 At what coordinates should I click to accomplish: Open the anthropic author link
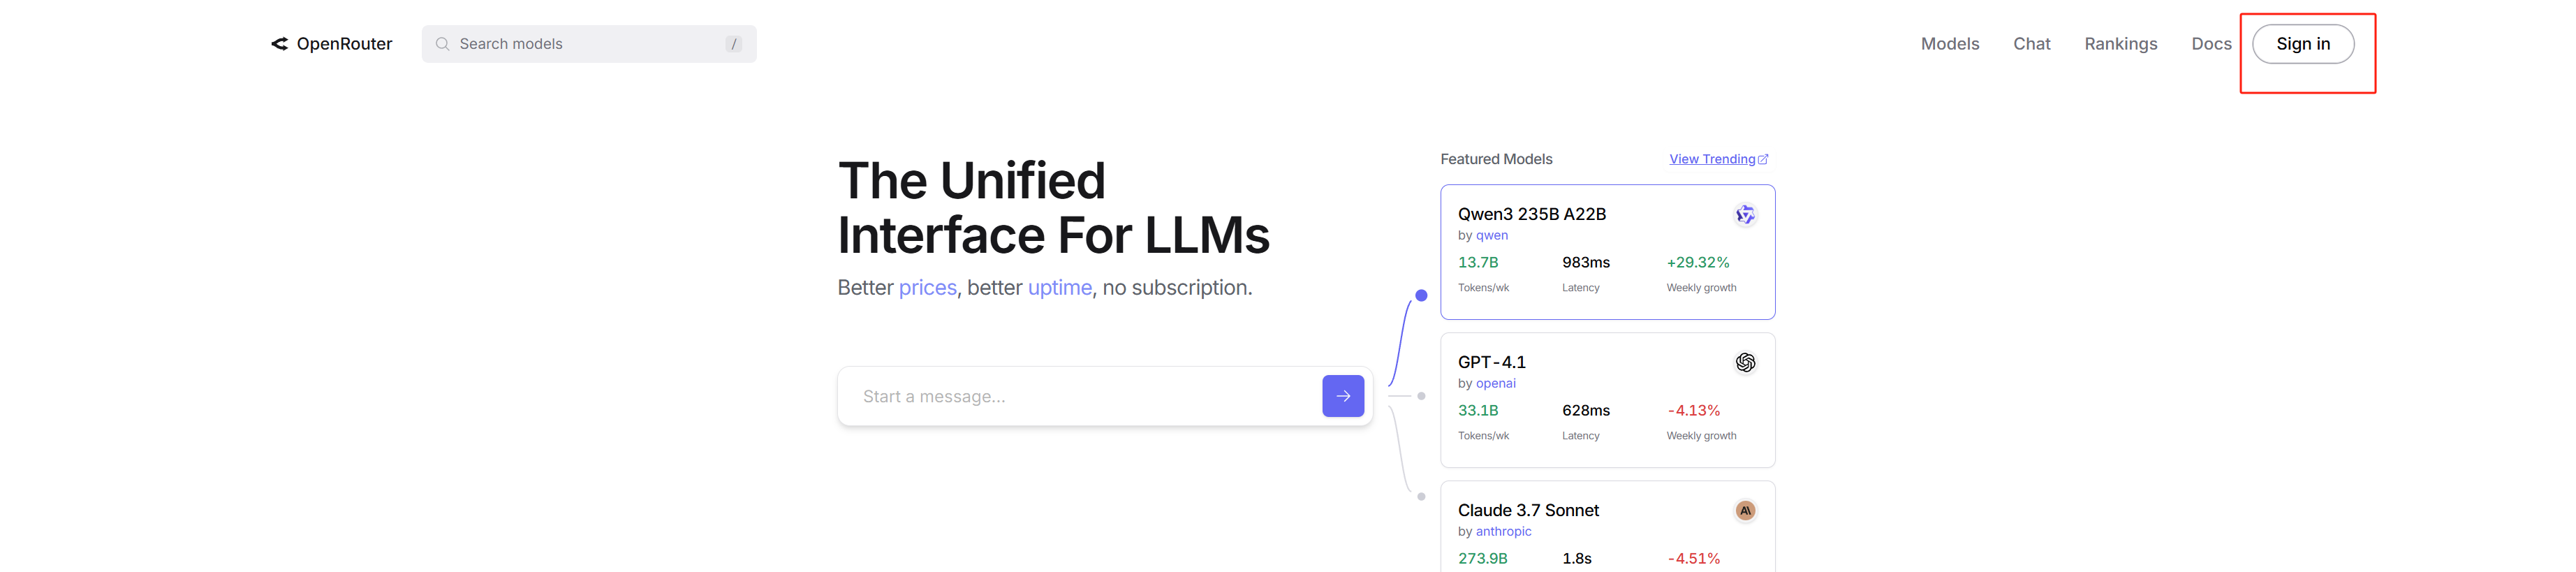pos(1503,532)
